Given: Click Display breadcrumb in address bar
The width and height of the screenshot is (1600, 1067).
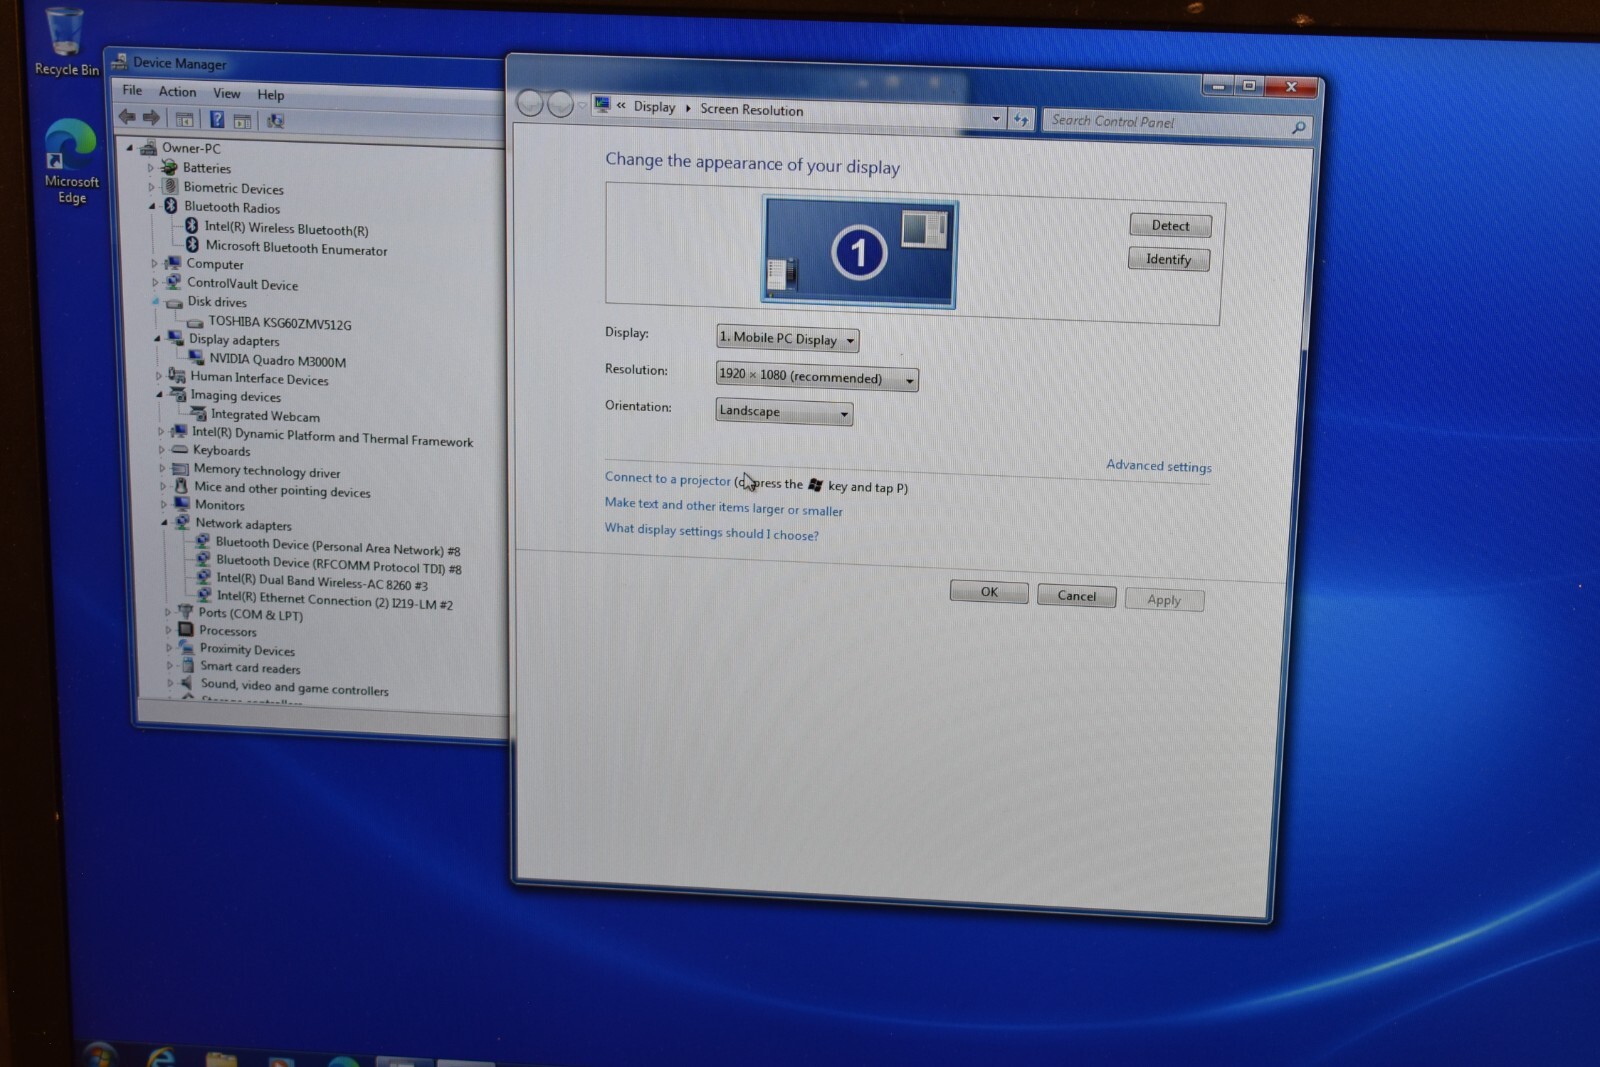Looking at the screenshot, I should (654, 107).
